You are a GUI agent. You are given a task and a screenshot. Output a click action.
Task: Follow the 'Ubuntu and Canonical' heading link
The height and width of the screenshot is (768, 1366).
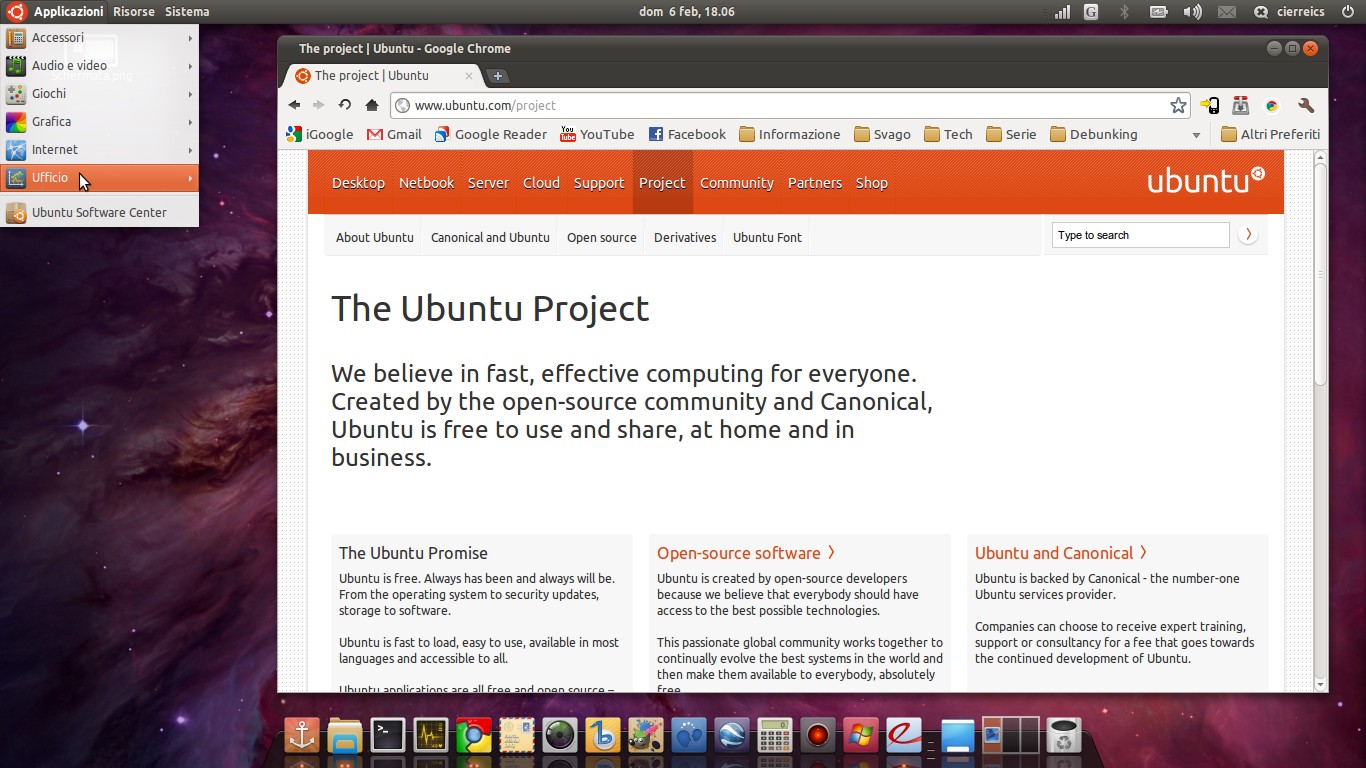coord(1061,553)
